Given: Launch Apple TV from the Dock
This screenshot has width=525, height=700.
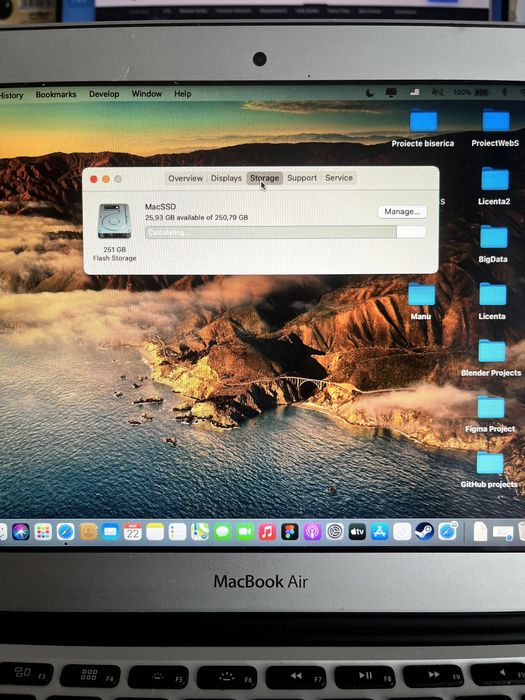Looking at the screenshot, I should [357, 532].
